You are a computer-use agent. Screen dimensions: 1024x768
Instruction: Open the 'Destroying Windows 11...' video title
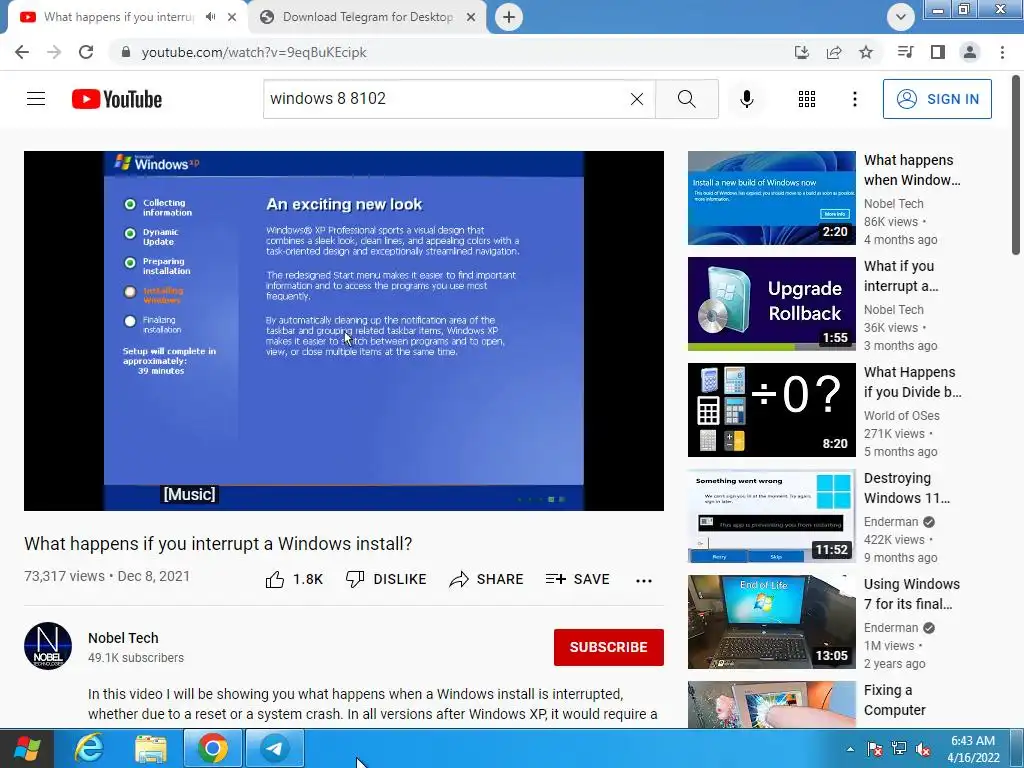[x=906, y=488]
